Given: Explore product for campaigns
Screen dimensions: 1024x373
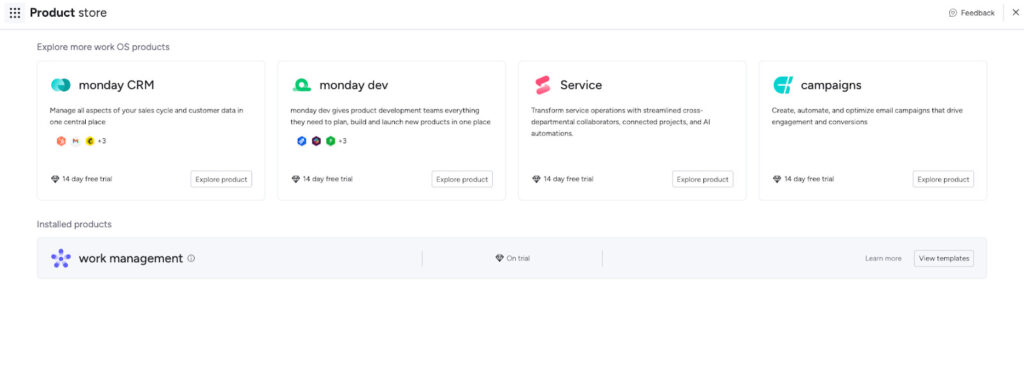Looking at the screenshot, I should (x=943, y=179).
